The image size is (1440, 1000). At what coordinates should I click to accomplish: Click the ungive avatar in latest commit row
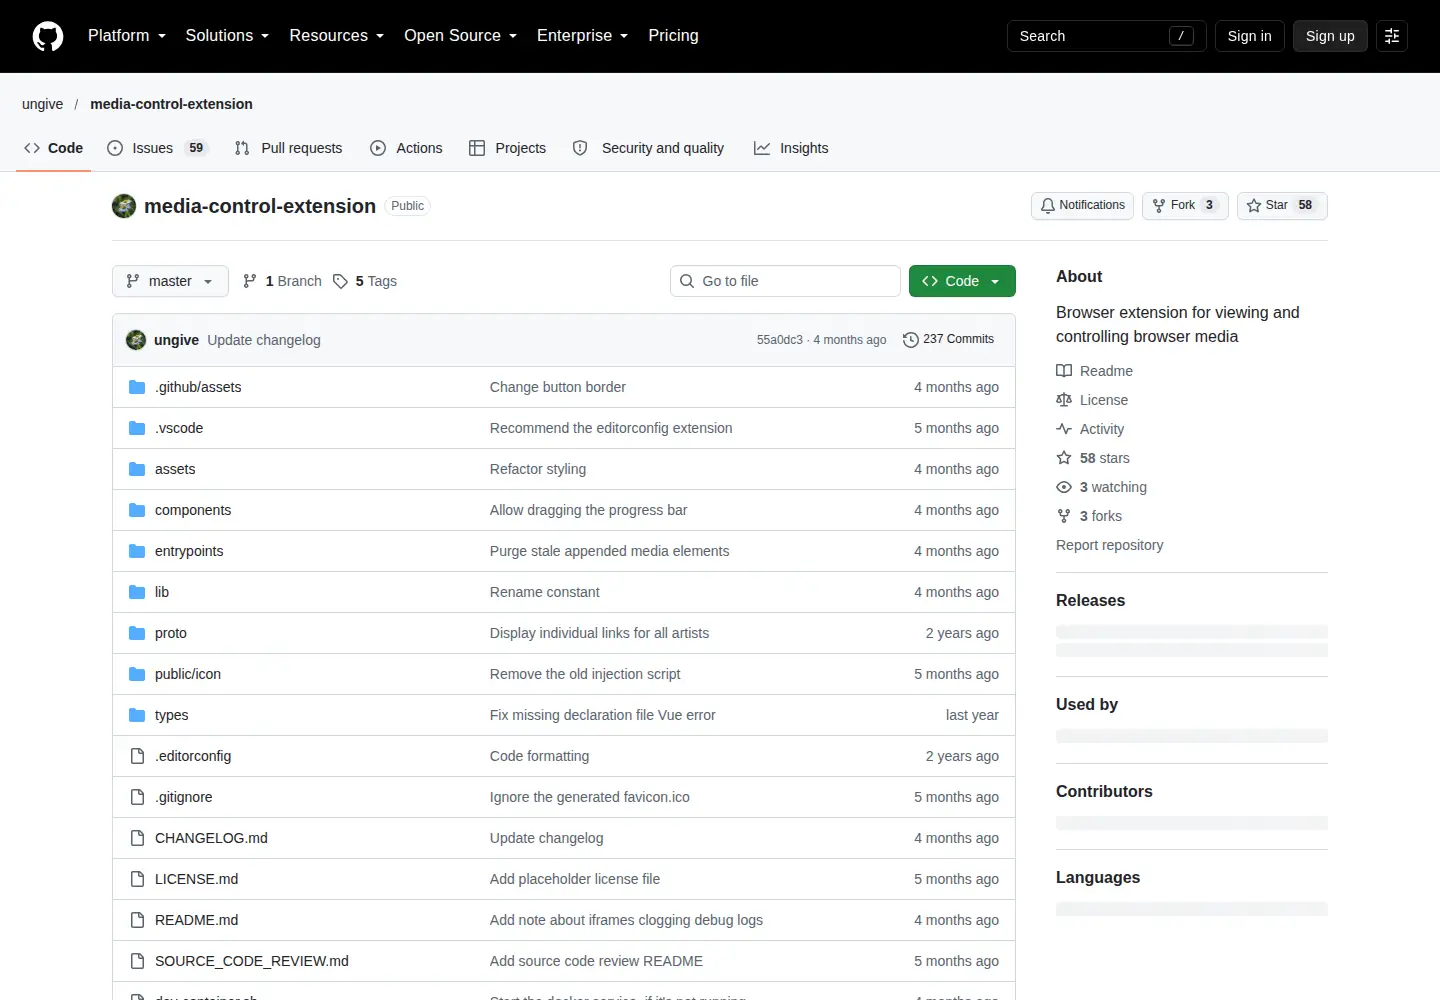tap(136, 340)
